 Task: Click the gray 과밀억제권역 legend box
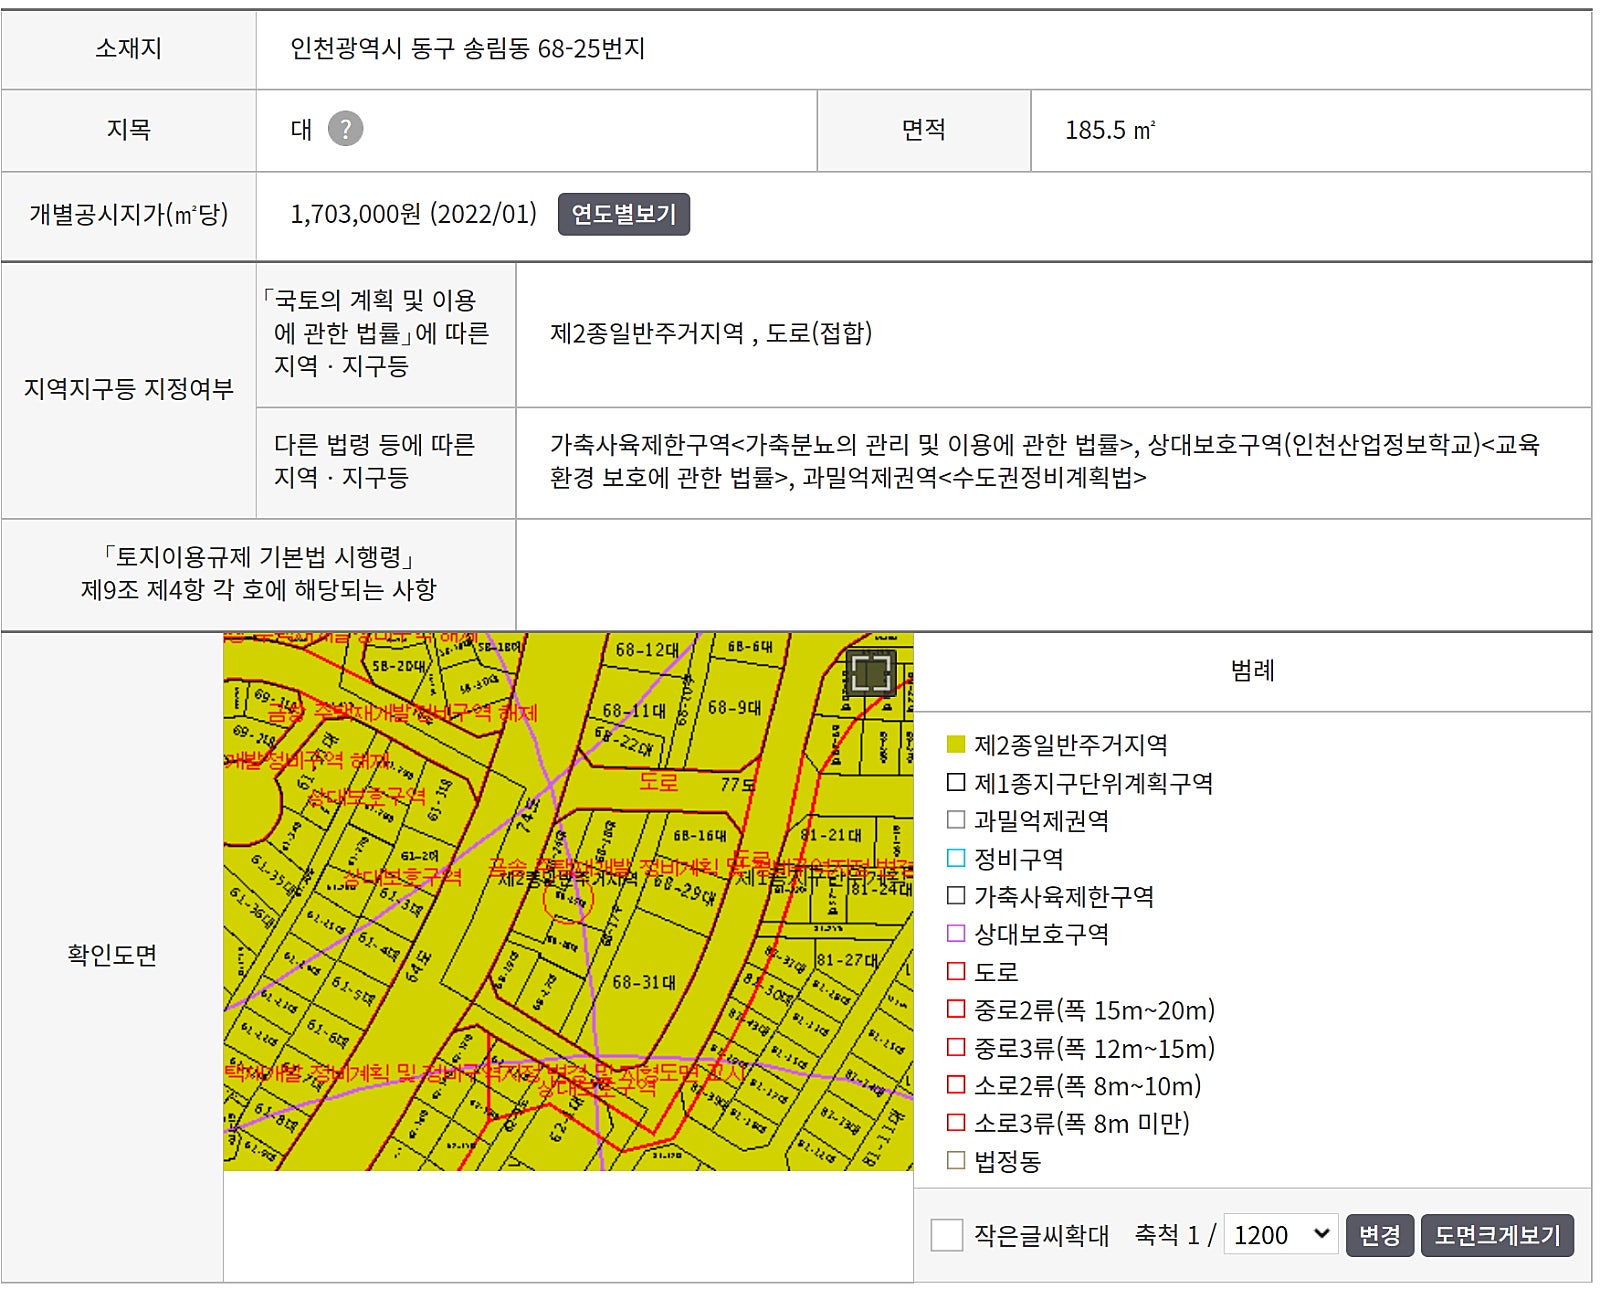coord(956,820)
